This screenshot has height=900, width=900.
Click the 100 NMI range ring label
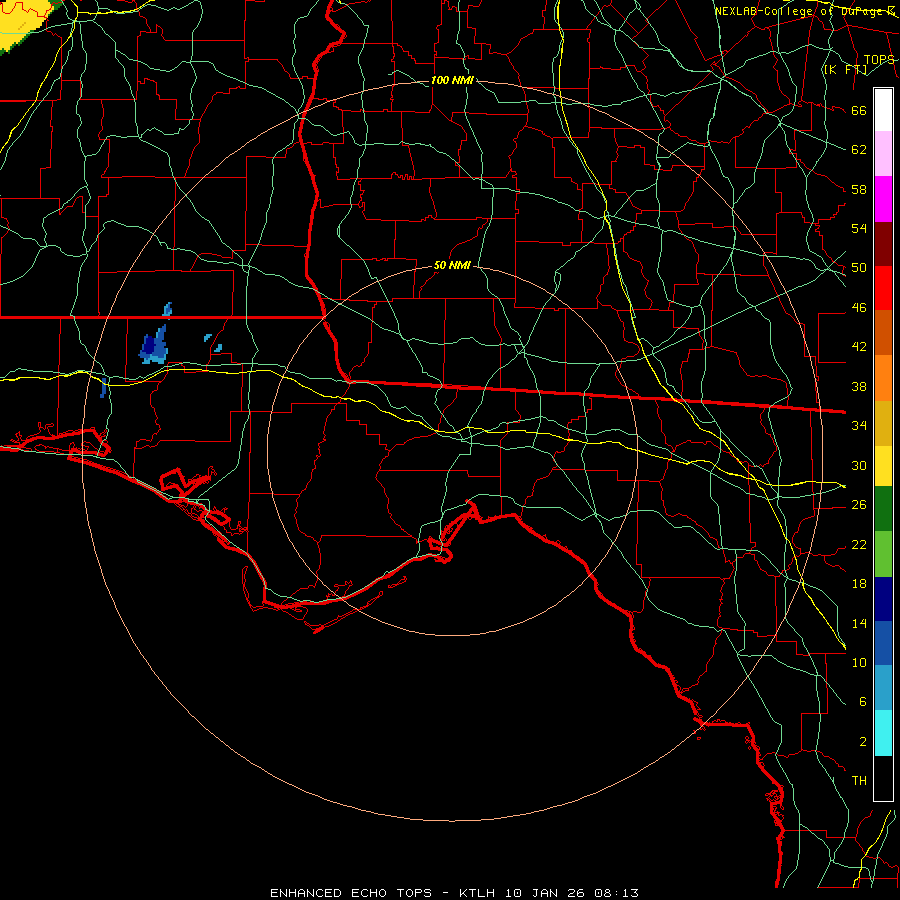[452, 80]
